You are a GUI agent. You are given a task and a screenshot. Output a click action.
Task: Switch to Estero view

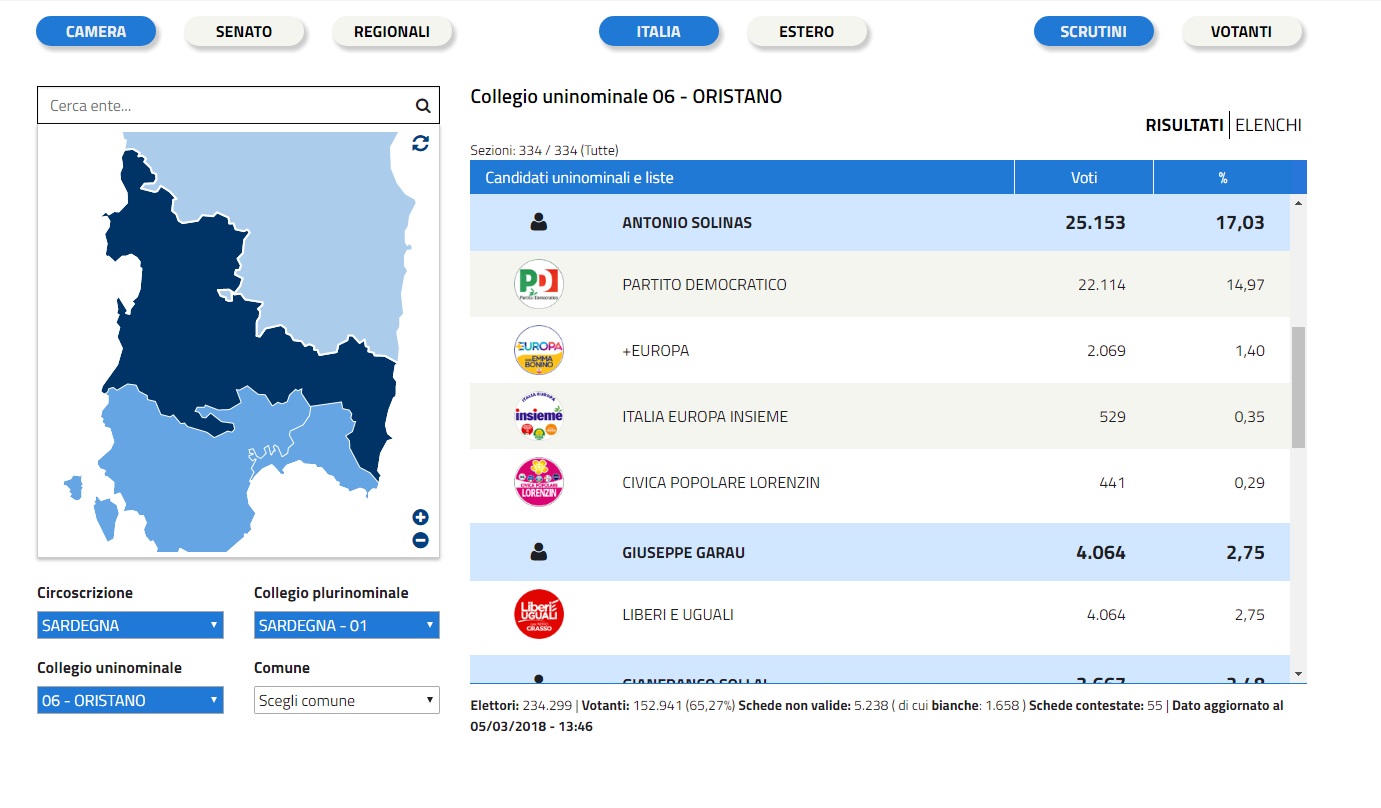pyautogui.click(x=806, y=32)
